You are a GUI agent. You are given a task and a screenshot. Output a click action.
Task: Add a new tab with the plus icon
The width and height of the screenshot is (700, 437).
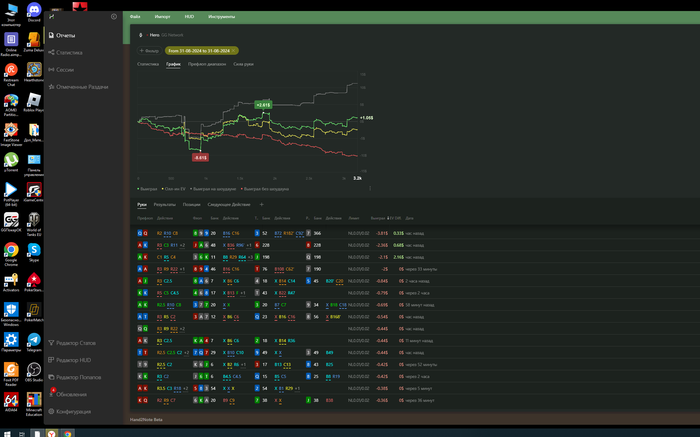pos(262,204)
